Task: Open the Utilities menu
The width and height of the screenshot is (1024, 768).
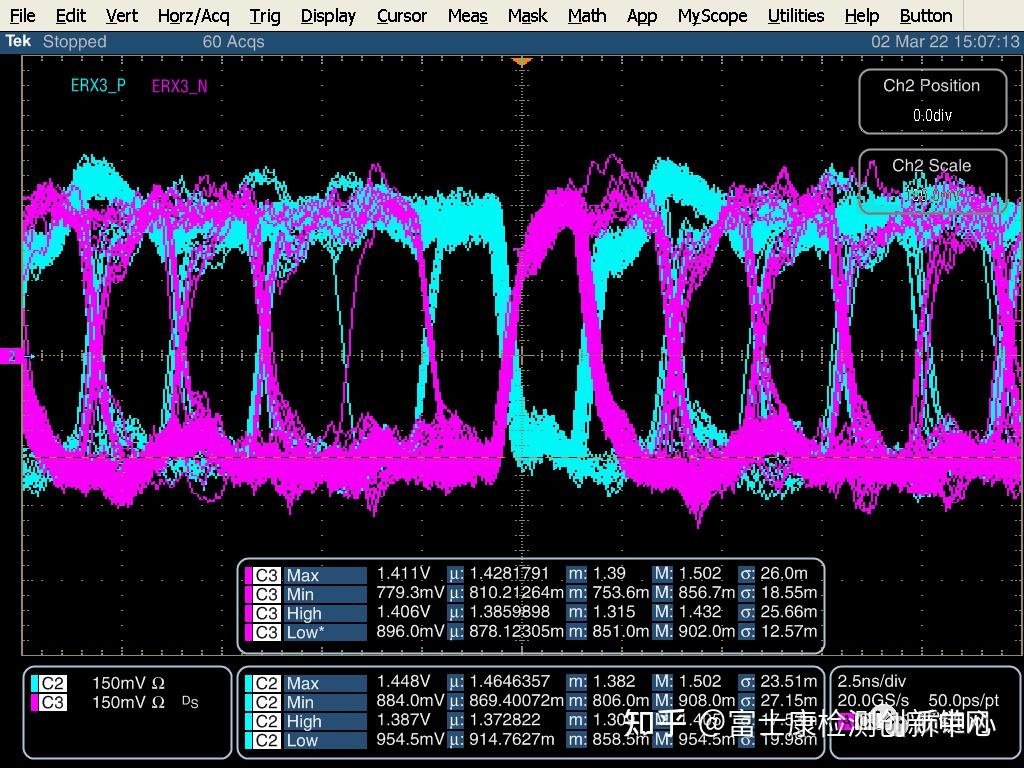Action: tap(796, 16)
